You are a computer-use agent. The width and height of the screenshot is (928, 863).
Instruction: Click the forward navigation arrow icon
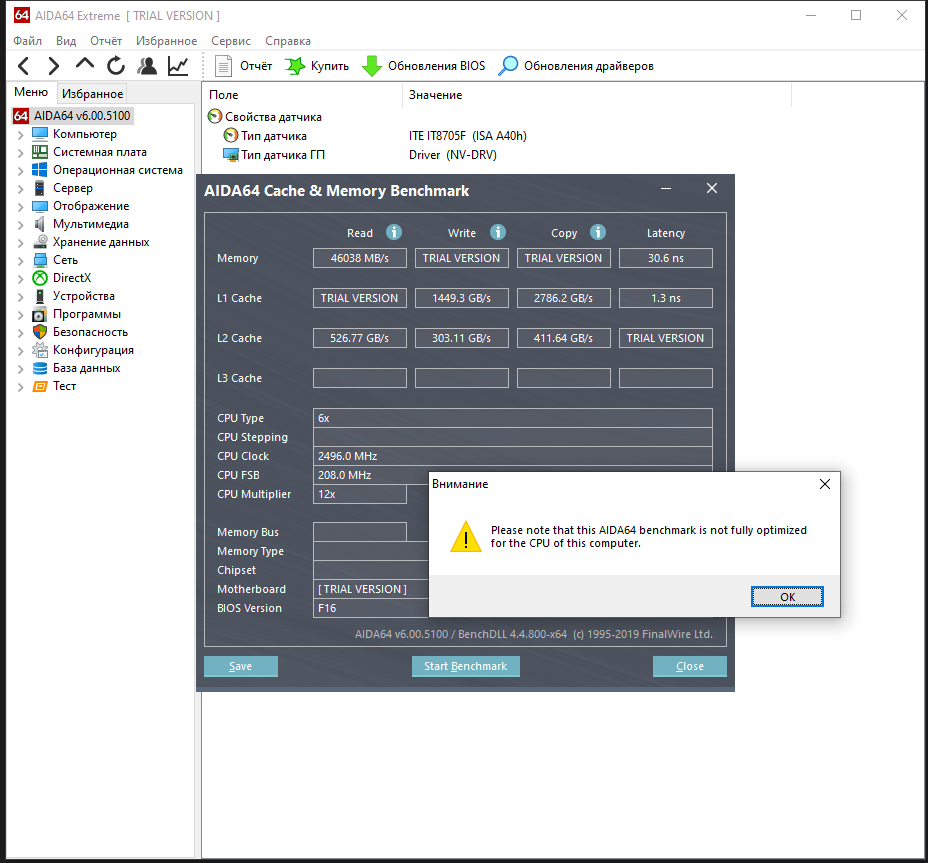[x=54, y=66]
